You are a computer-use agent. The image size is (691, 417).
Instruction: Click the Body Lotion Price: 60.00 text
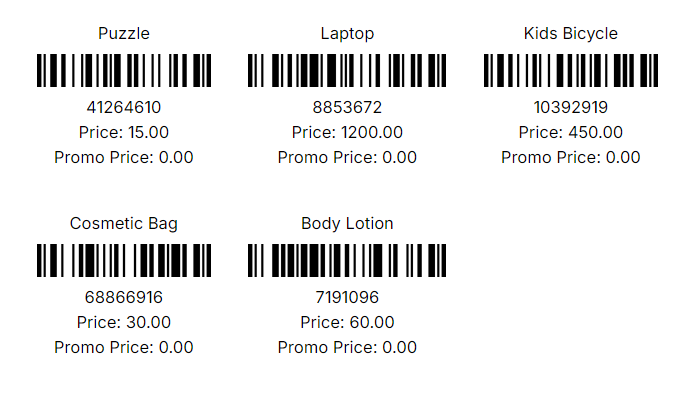pos(347,322)
